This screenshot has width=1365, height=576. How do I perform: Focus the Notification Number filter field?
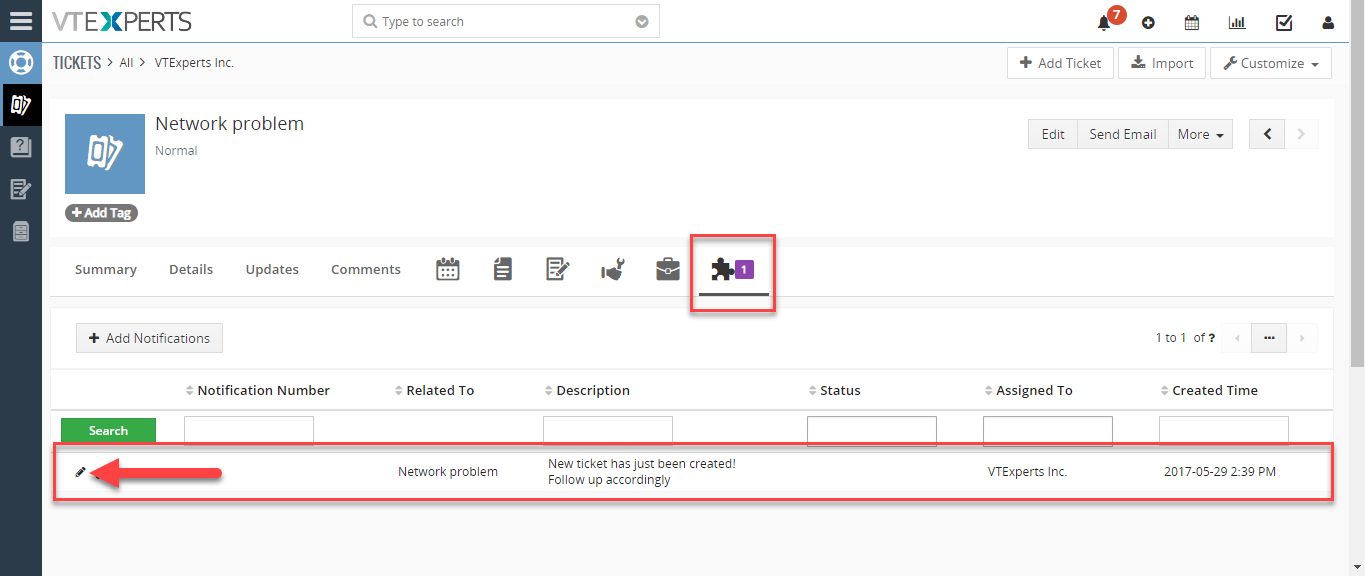(249, 431)
